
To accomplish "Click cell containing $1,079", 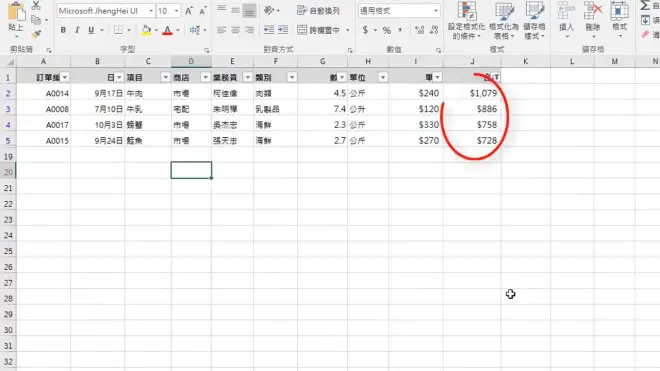I will pyautogui.click(x=472, y=93).
